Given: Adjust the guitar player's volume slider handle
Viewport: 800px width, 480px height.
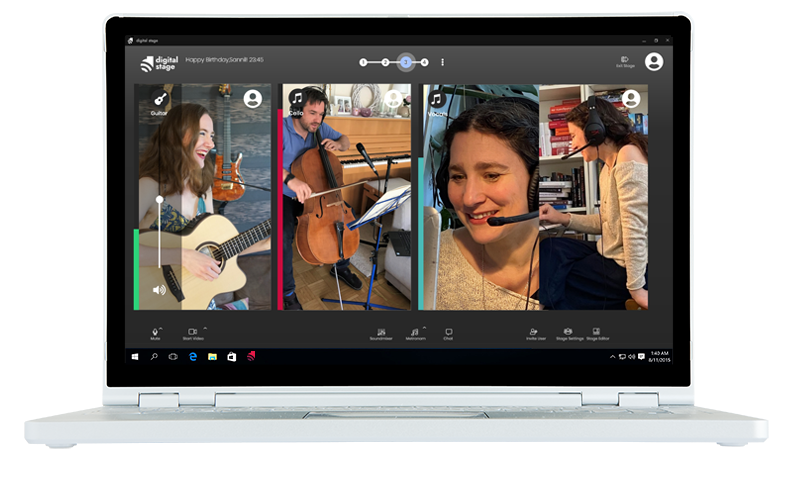Looking at the screenshot, I should 160,199.
